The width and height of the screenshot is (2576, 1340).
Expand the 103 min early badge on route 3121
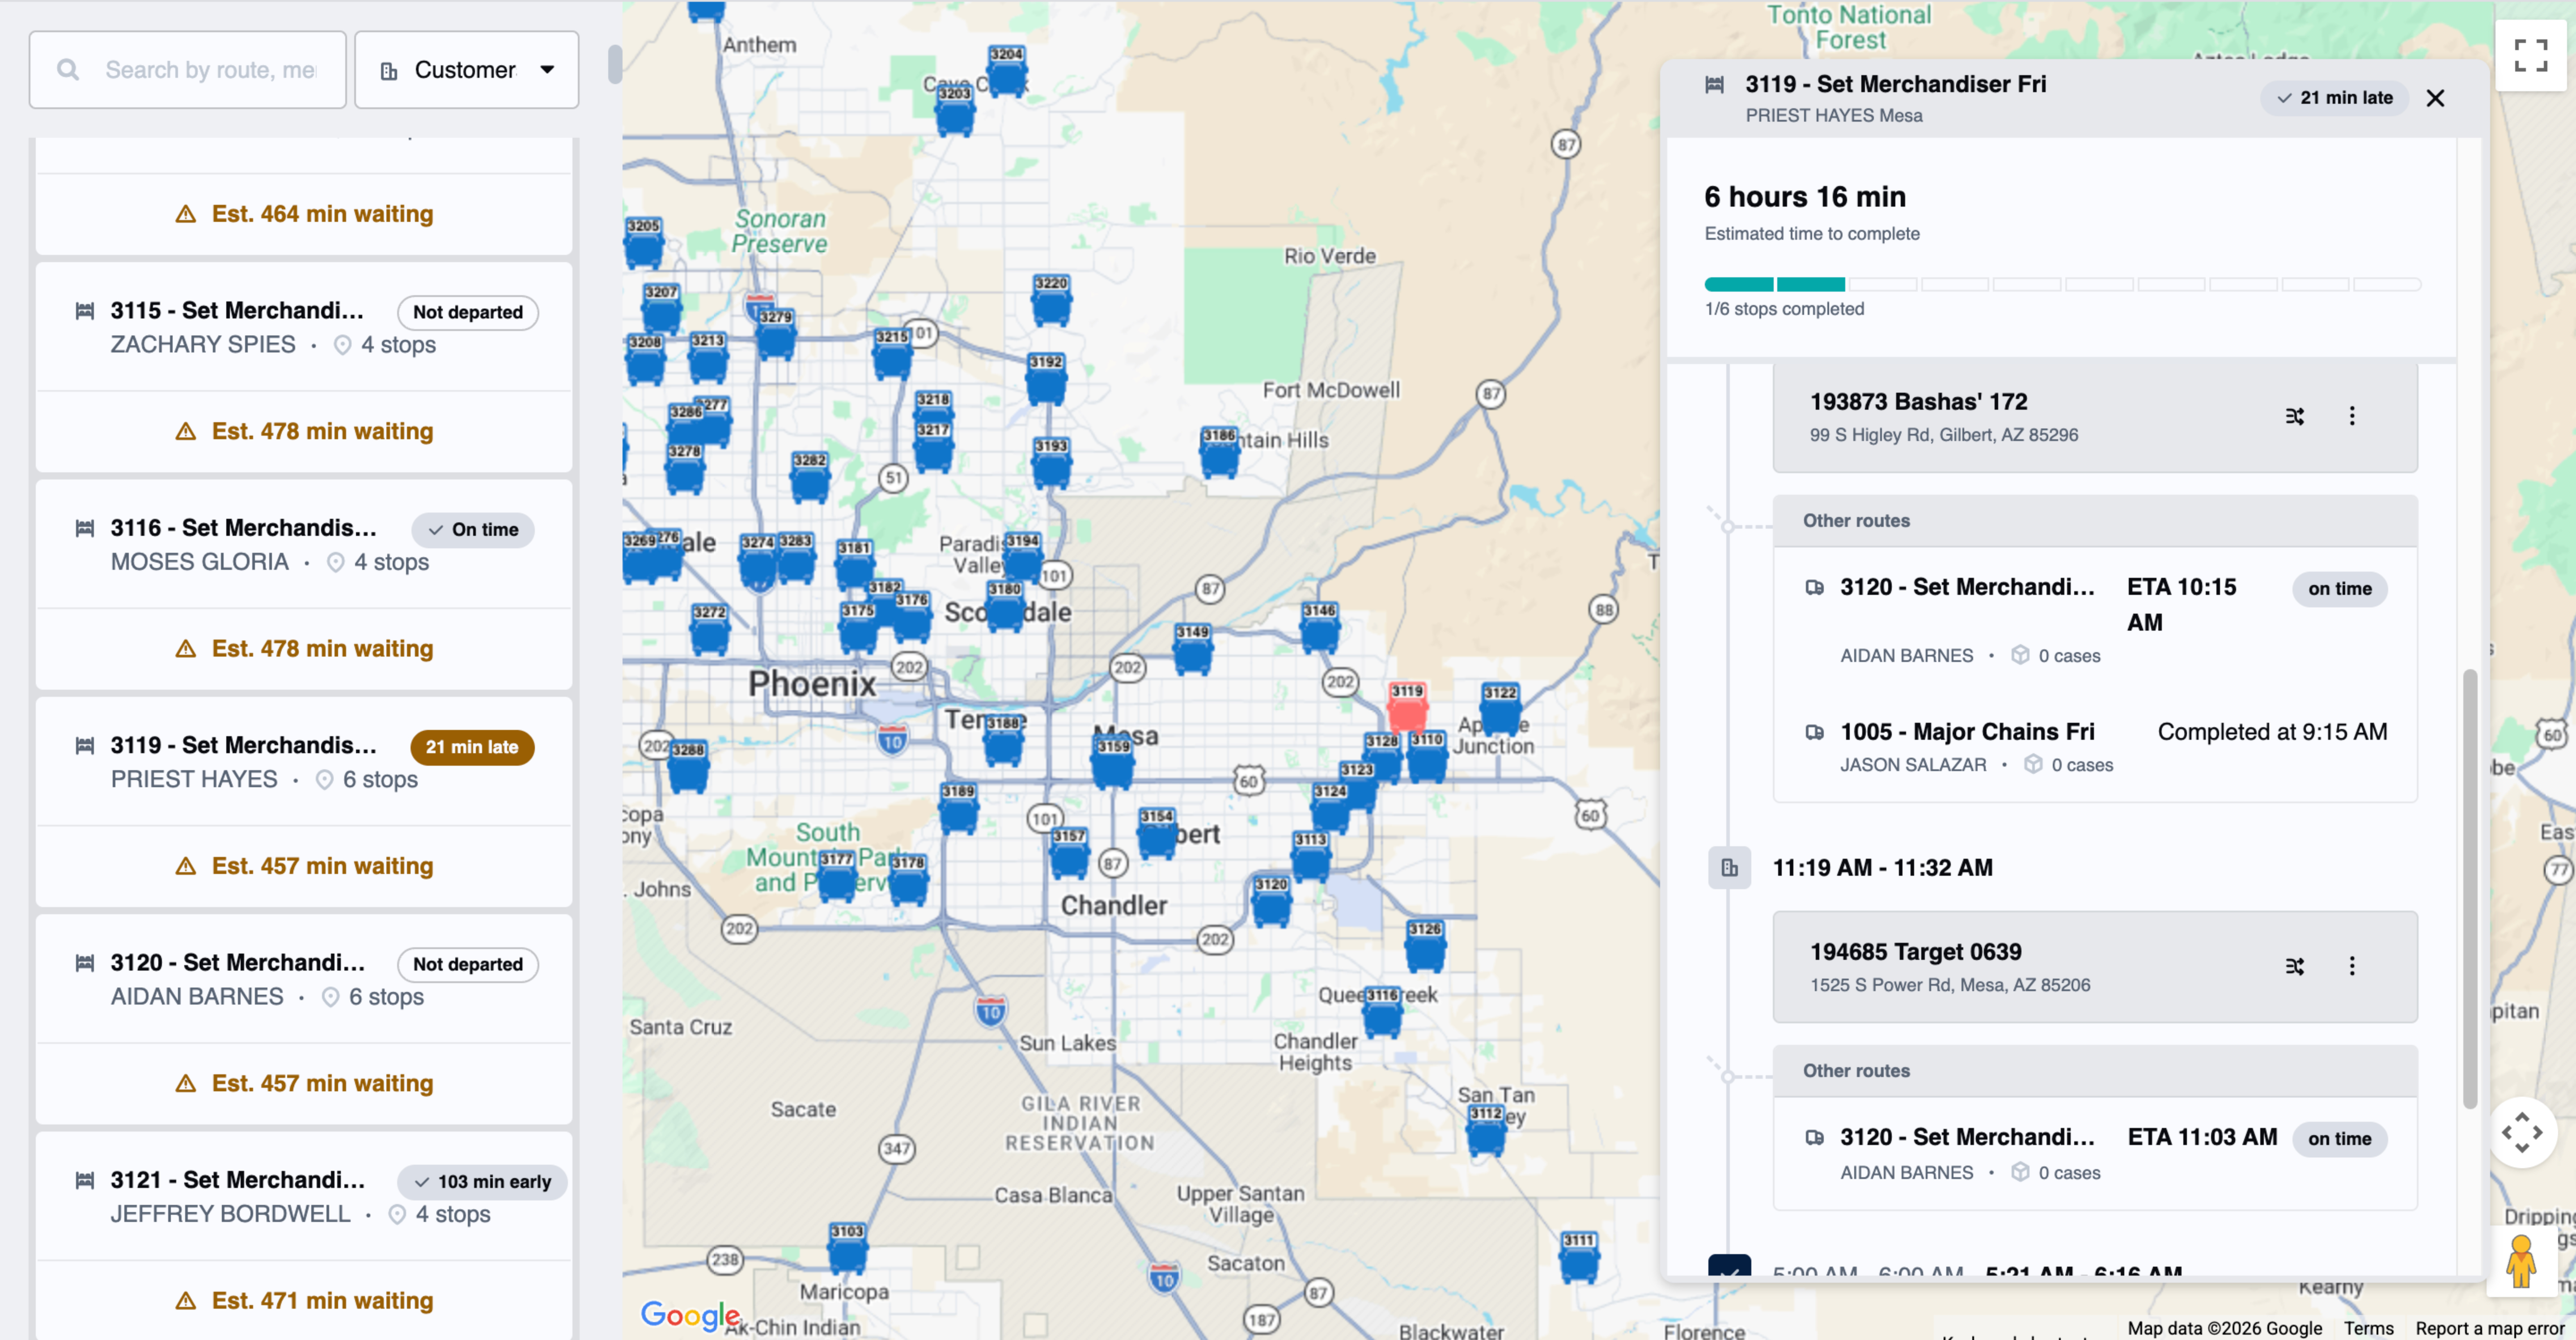tap(482, 1181)
